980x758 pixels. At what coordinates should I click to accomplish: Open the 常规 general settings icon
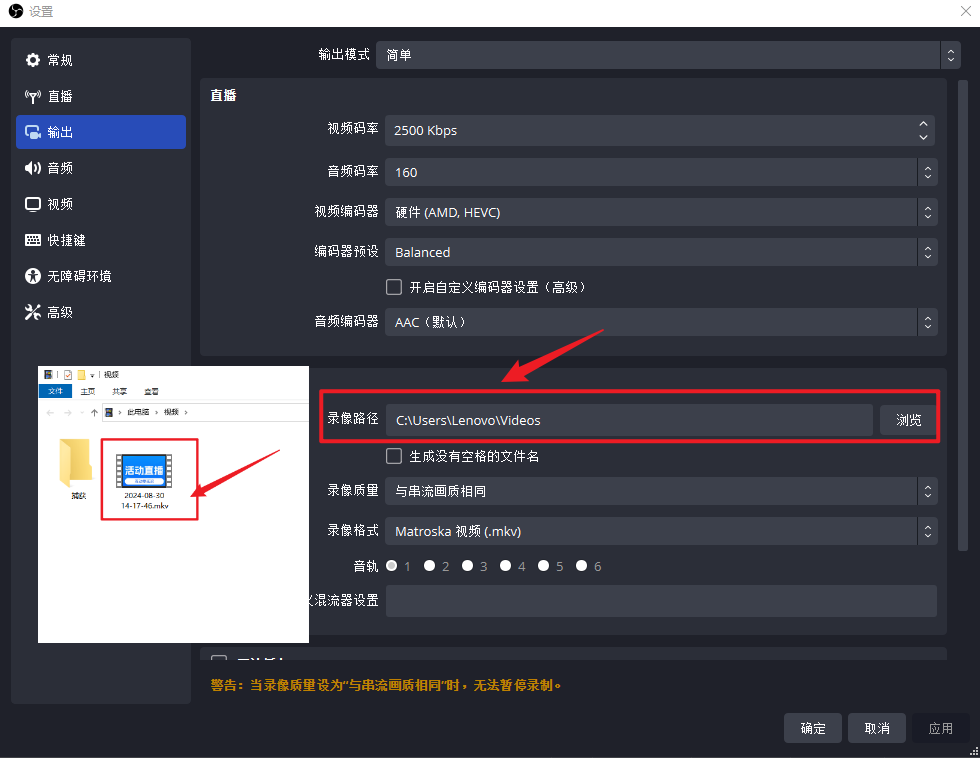33,60
